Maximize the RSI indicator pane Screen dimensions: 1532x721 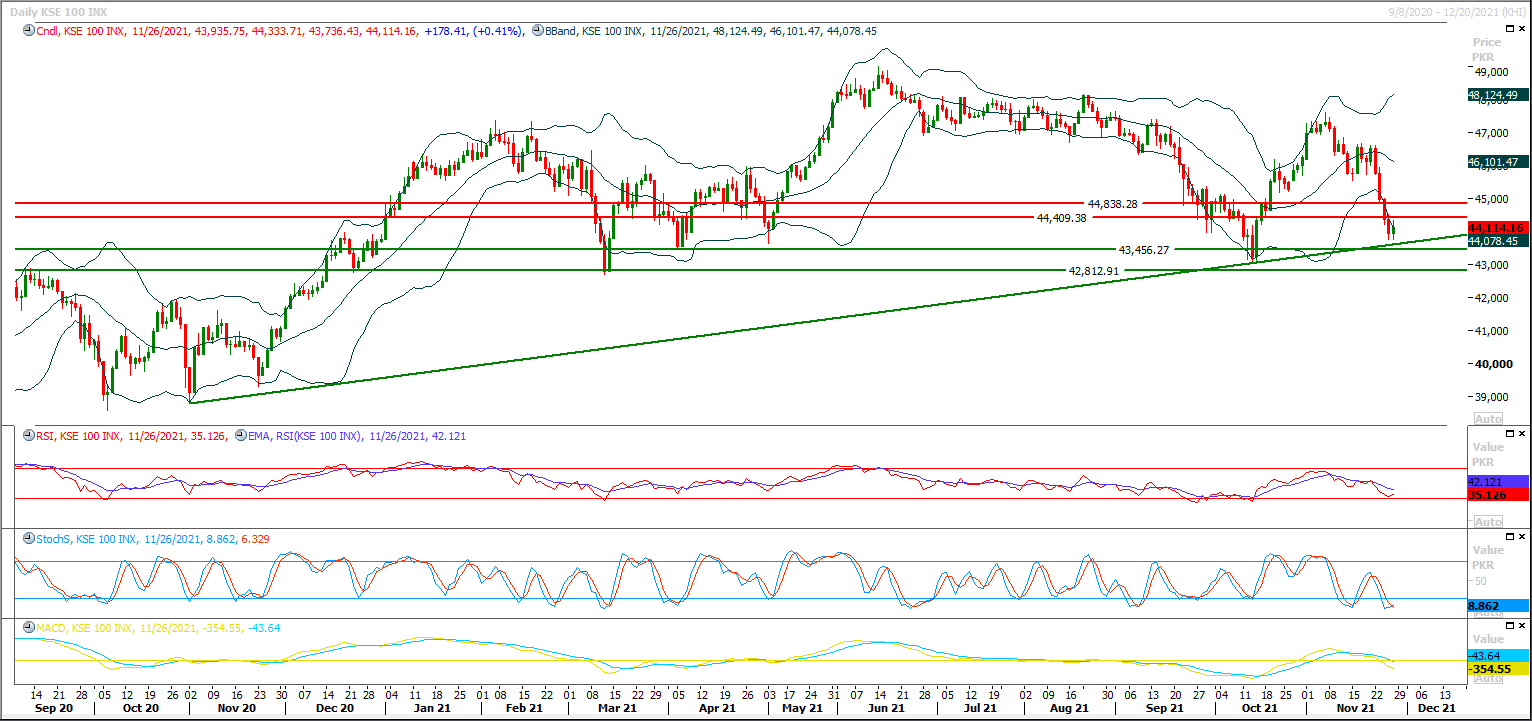(x=1508, y=433)
